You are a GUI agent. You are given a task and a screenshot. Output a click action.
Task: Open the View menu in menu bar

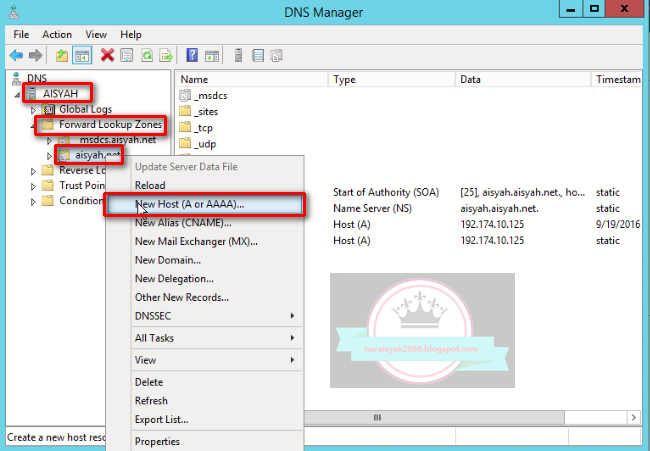(96, 34)
